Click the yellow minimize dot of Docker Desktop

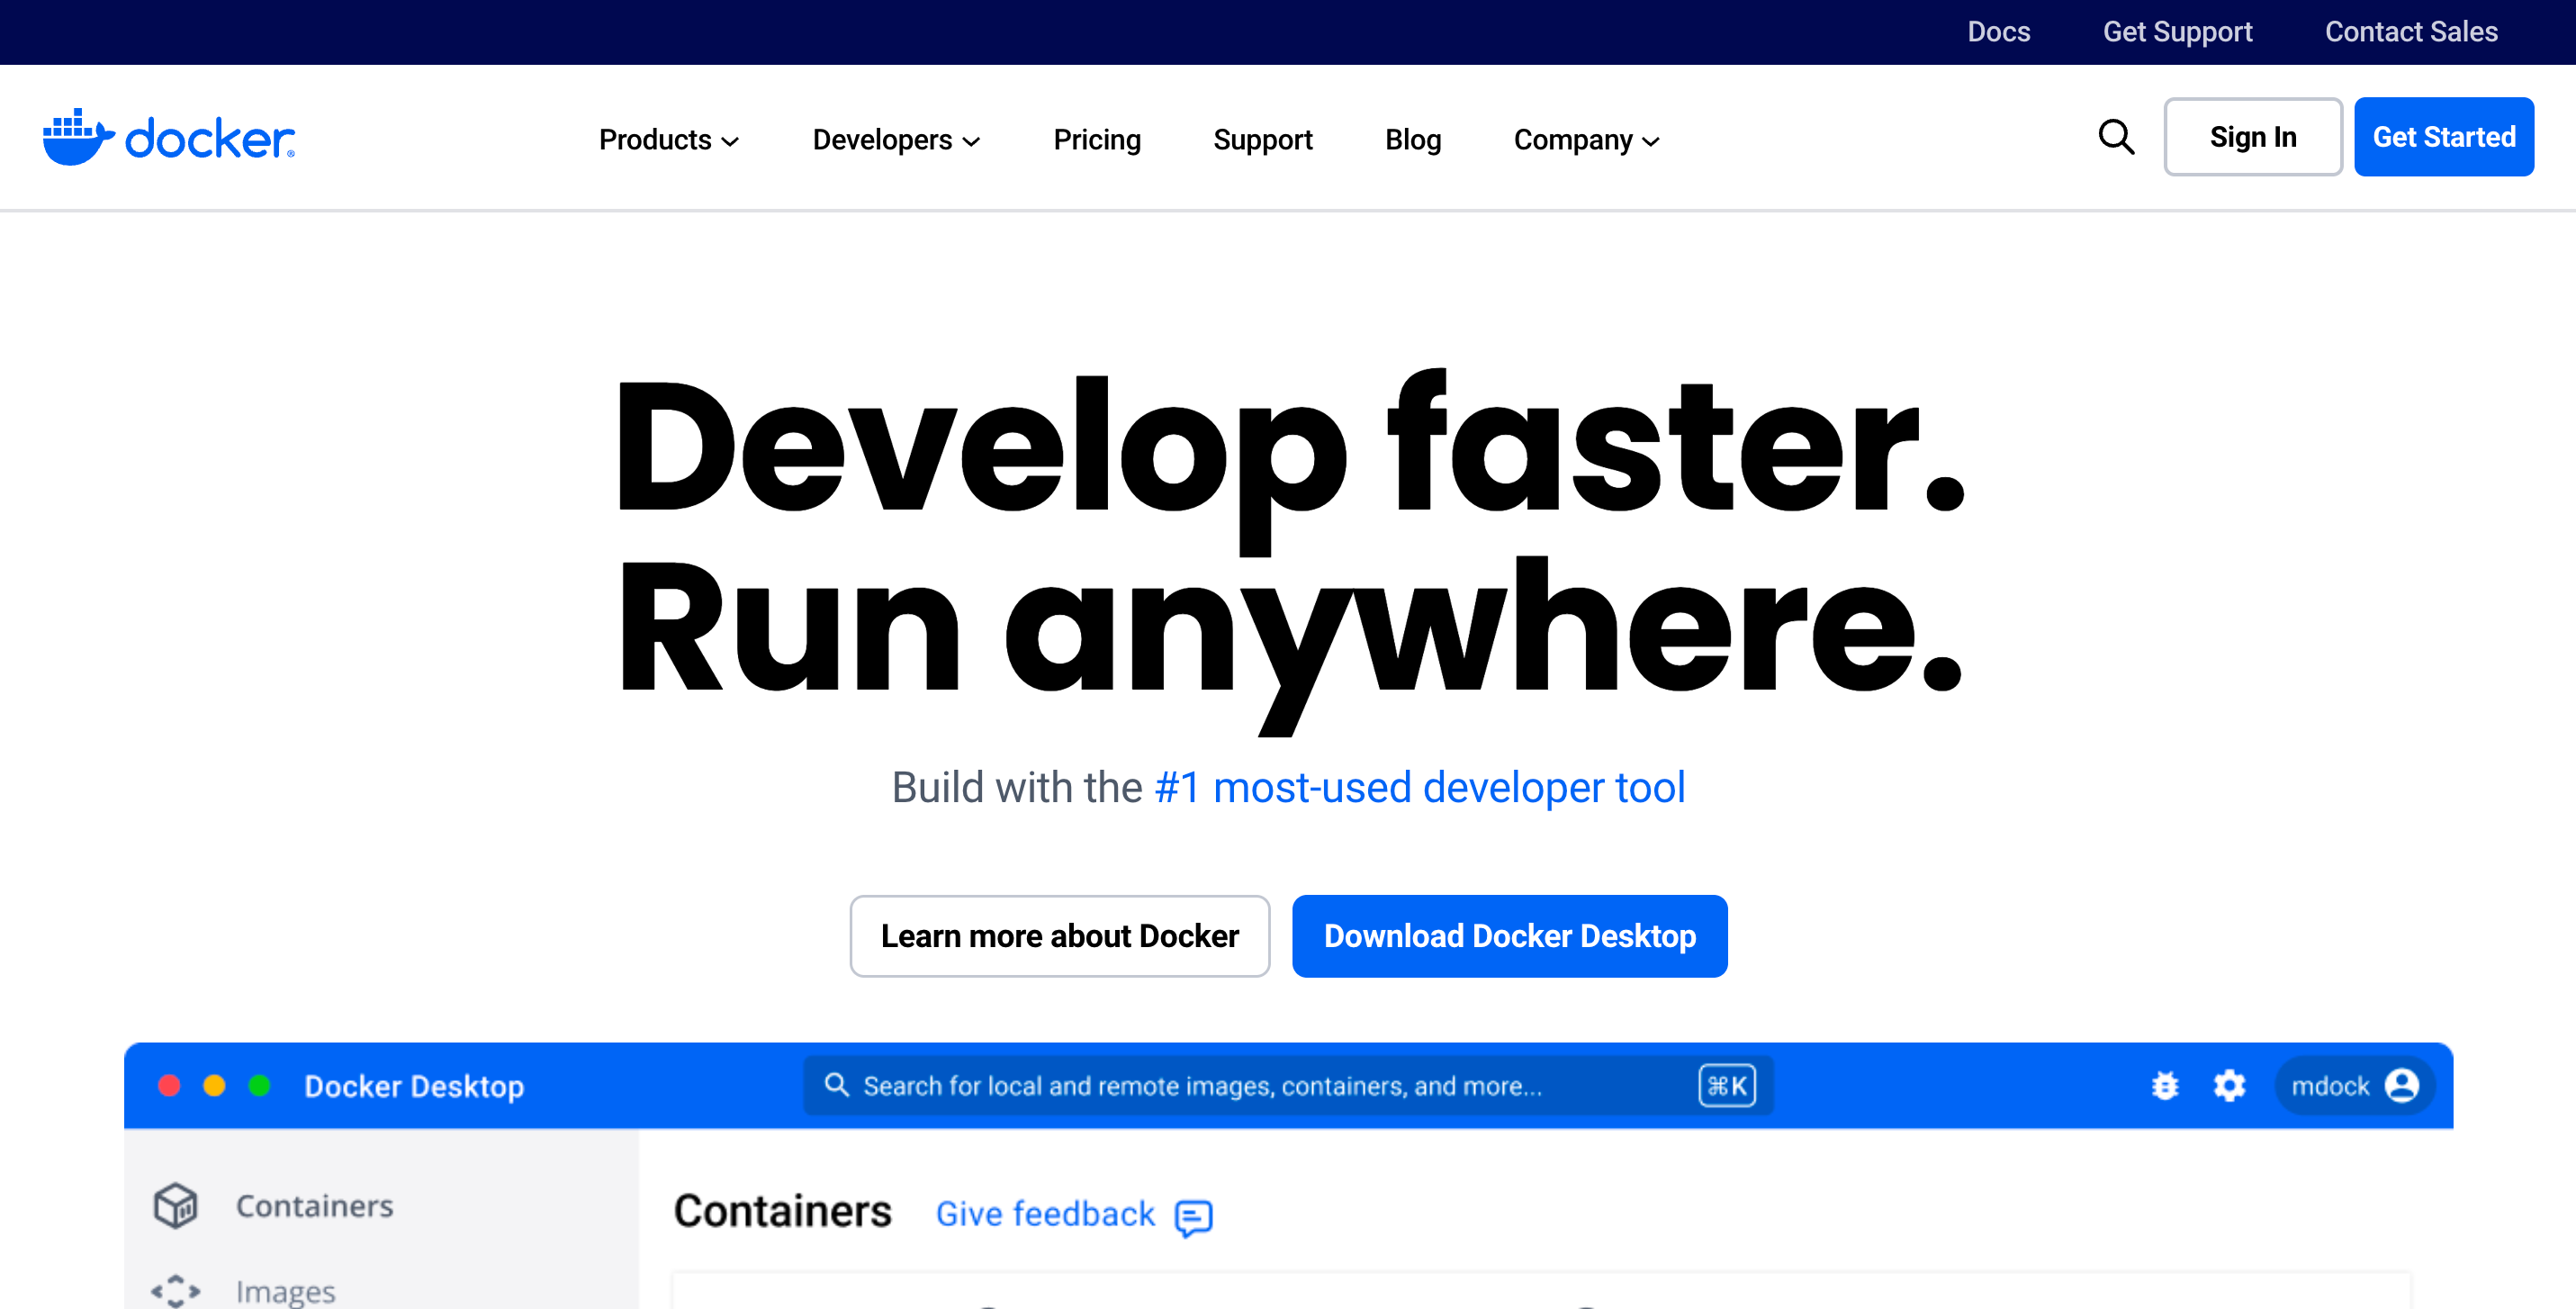coord(214,1085)
